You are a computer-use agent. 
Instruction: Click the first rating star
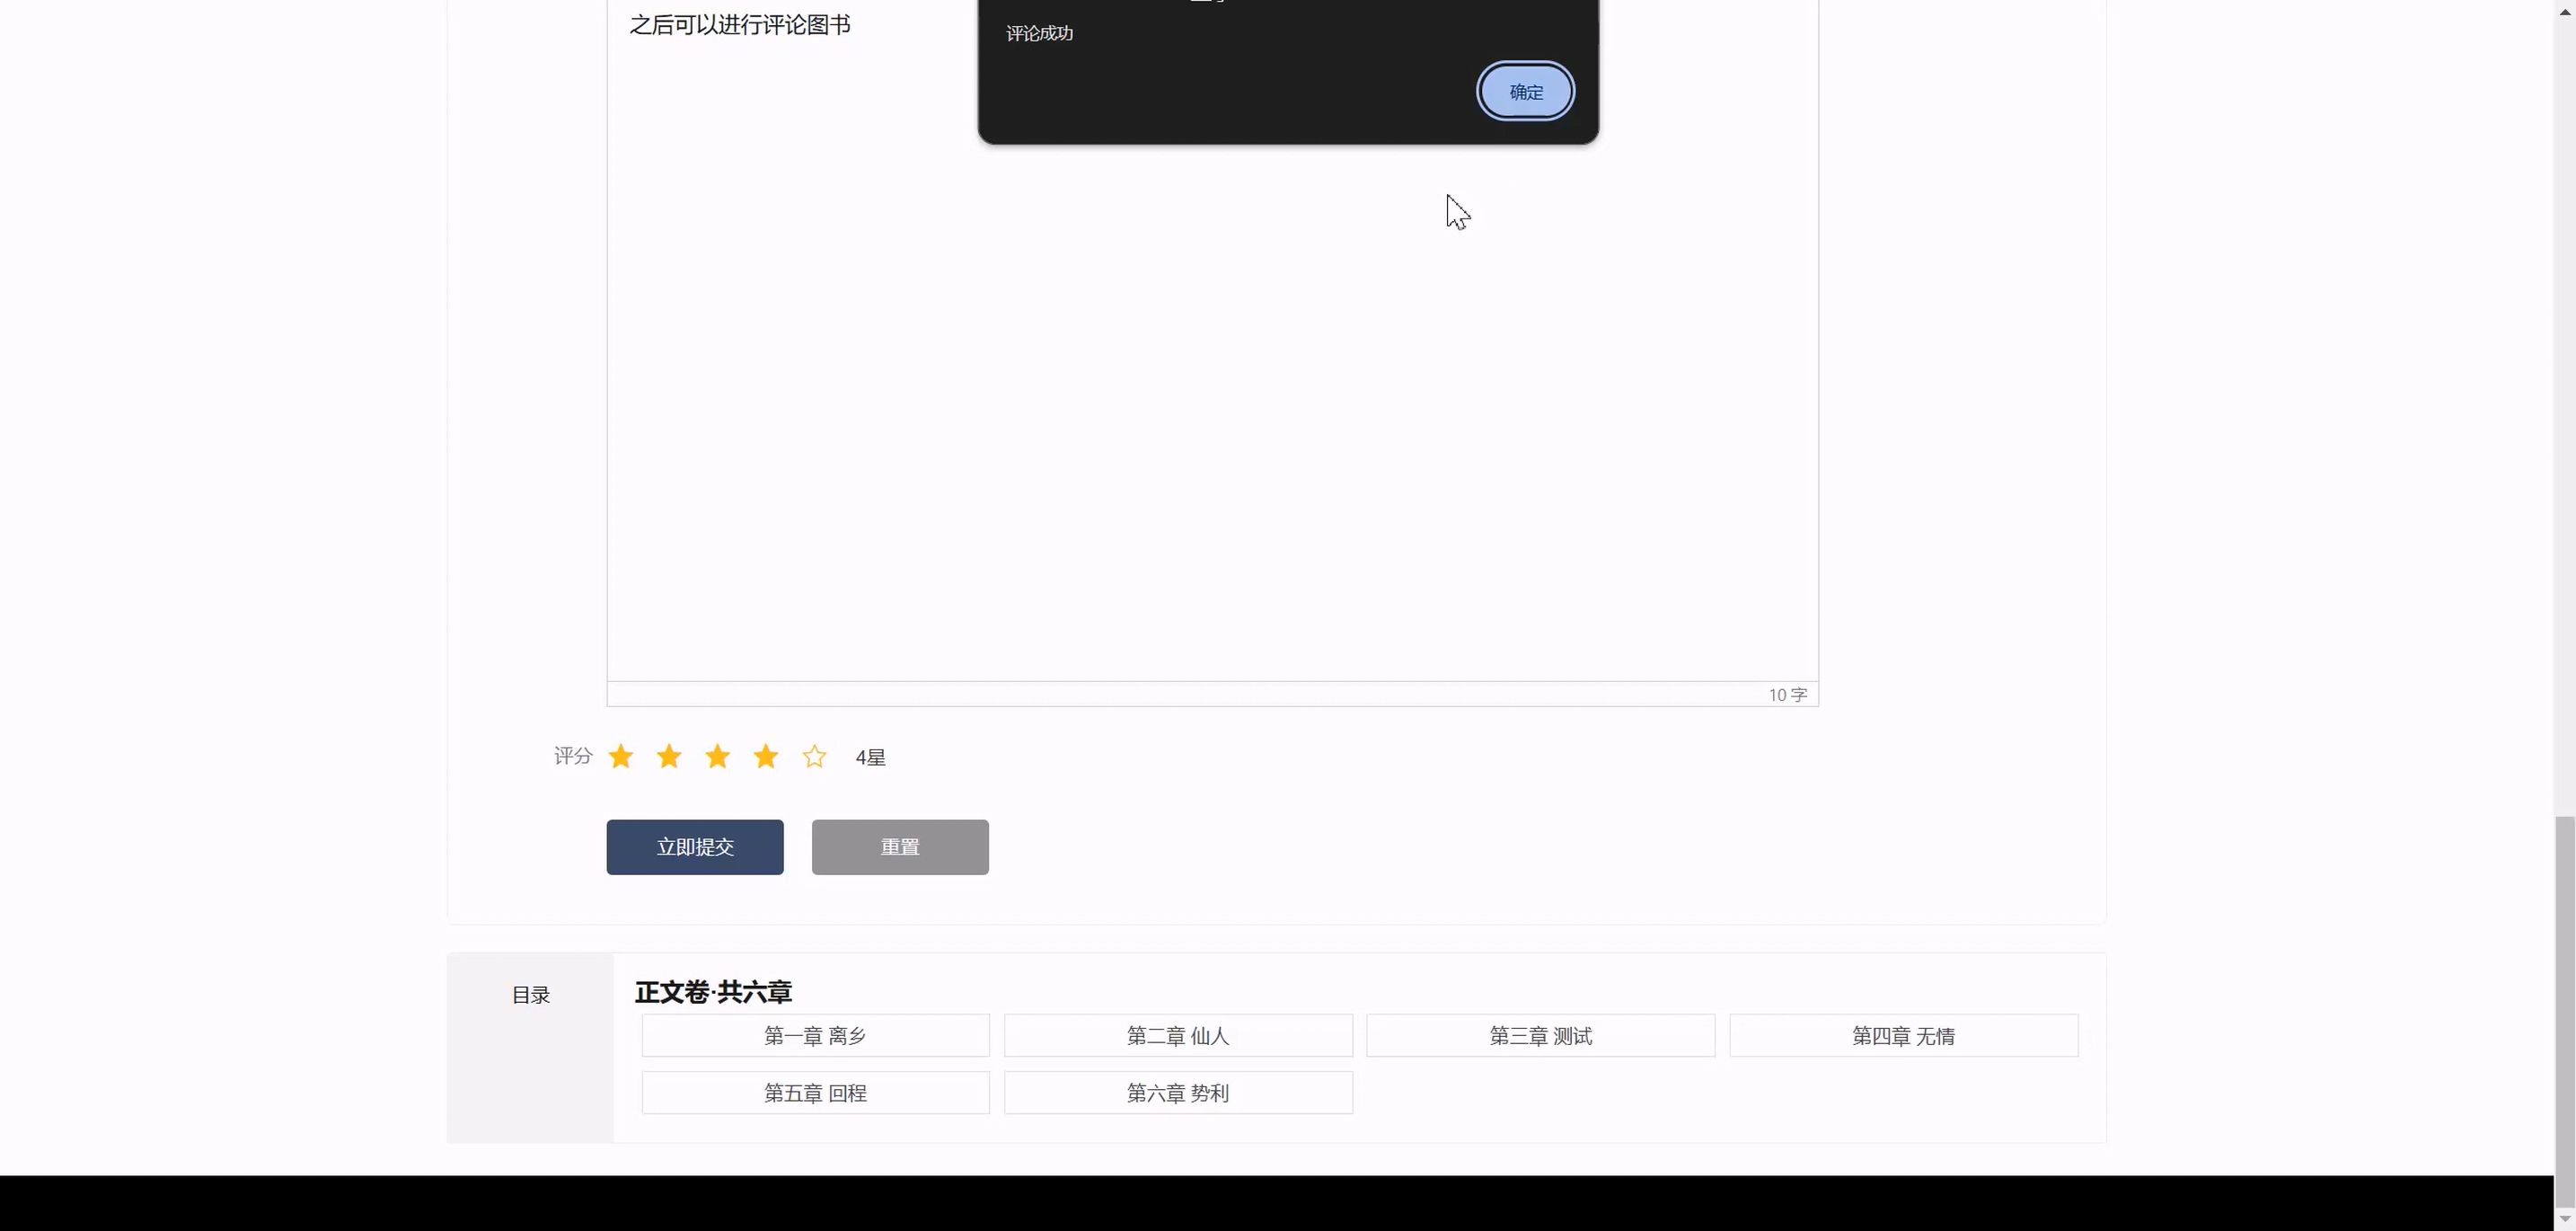[x=621, y=756]
